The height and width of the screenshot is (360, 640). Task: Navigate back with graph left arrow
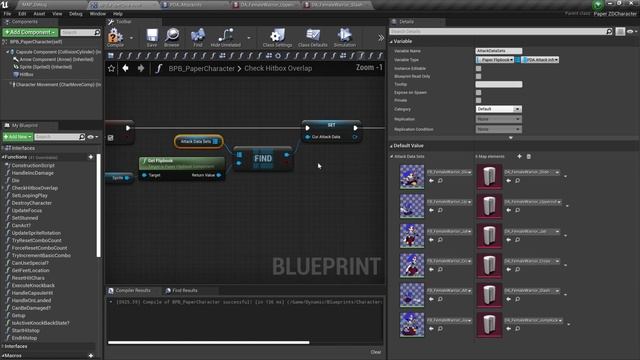(x=126, y=68)
